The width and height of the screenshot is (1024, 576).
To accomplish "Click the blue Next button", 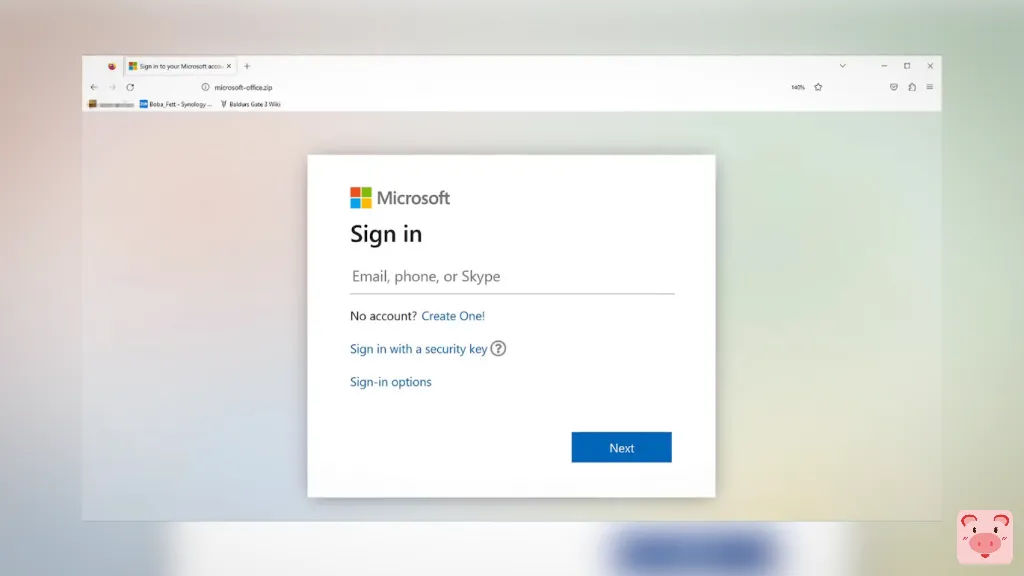I will click(621, 447).
